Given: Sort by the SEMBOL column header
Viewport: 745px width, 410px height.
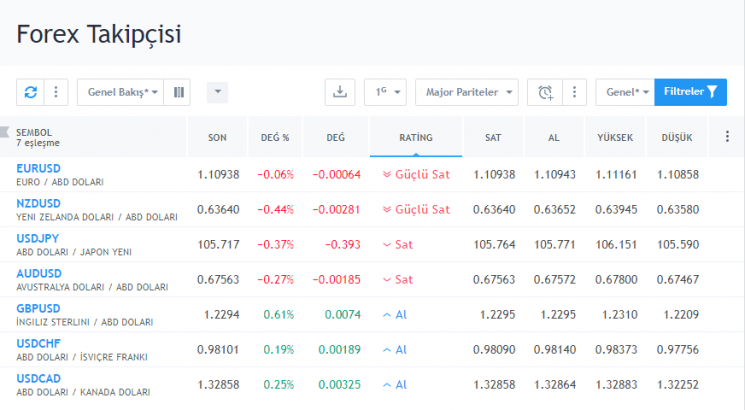Looking at the screenshot, I should pyautogui.click(x=34, y=133).
